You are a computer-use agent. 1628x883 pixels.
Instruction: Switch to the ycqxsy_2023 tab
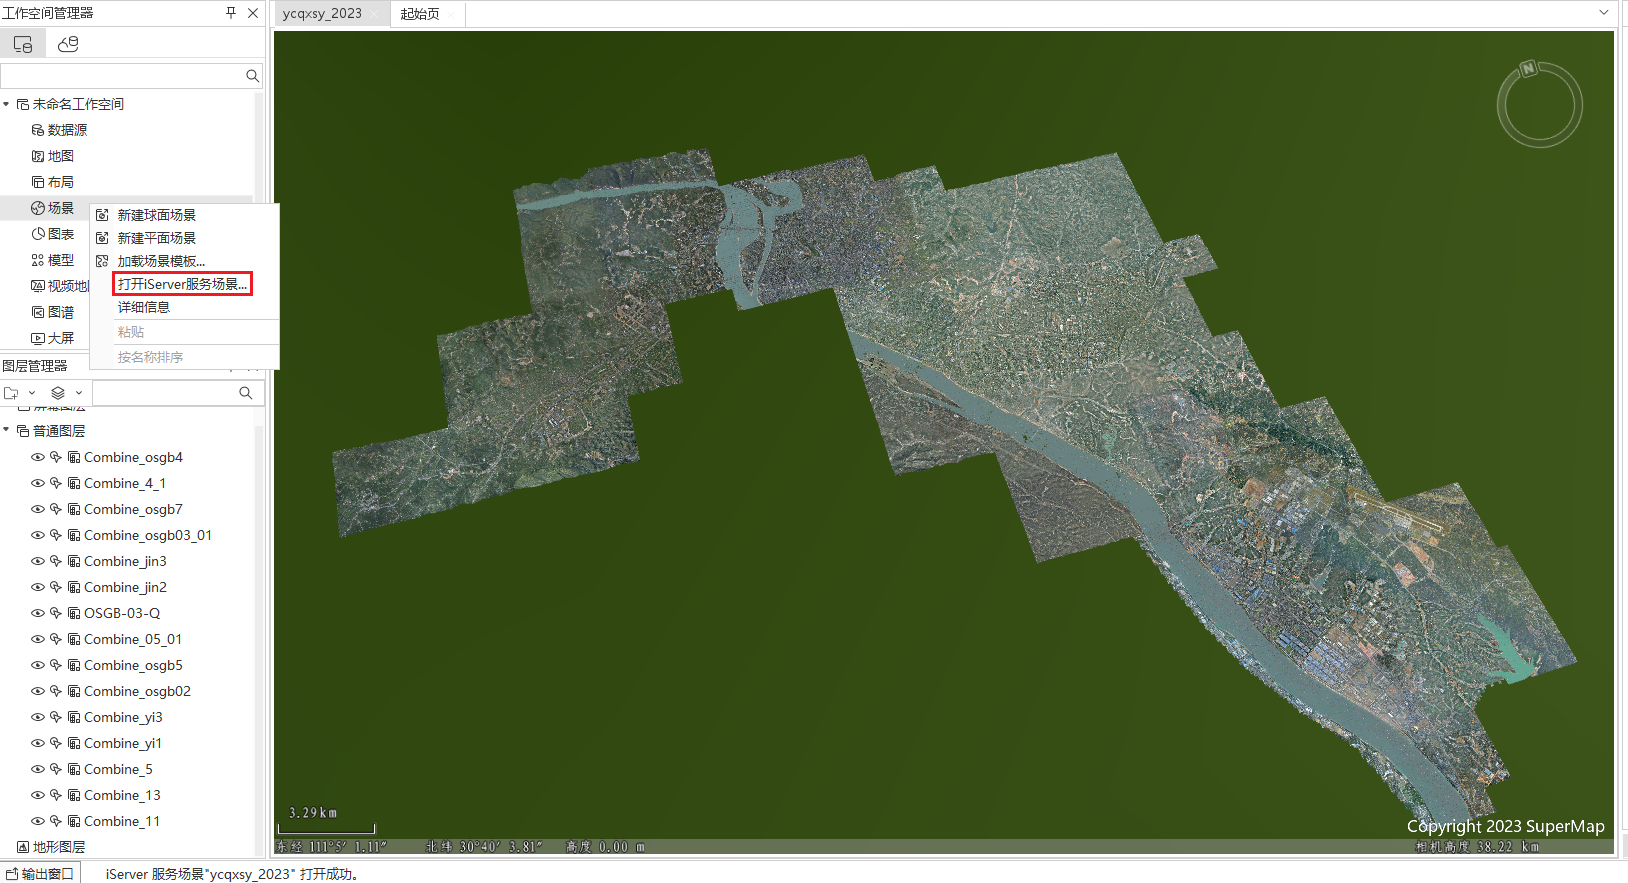click(322, 14)
